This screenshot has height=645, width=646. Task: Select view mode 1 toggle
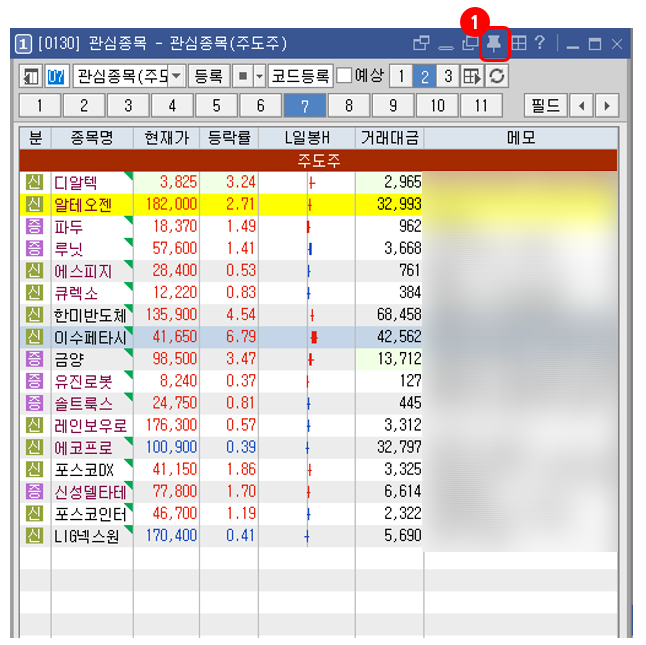click(x=401, y=76)
